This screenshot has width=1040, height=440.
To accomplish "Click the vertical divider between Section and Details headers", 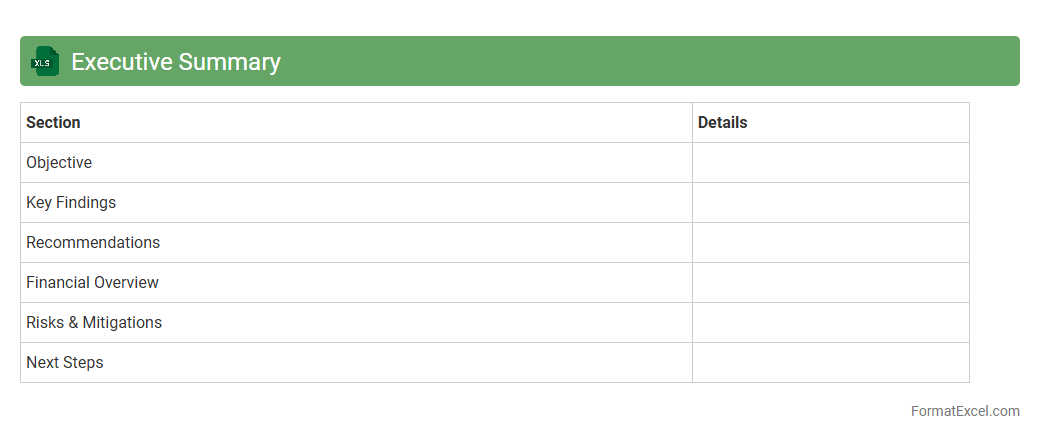I will (x=692, y=123).
